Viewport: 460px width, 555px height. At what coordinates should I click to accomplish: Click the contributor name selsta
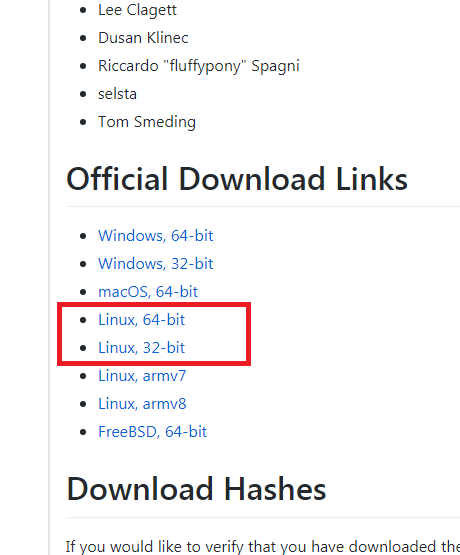(117, 94)
